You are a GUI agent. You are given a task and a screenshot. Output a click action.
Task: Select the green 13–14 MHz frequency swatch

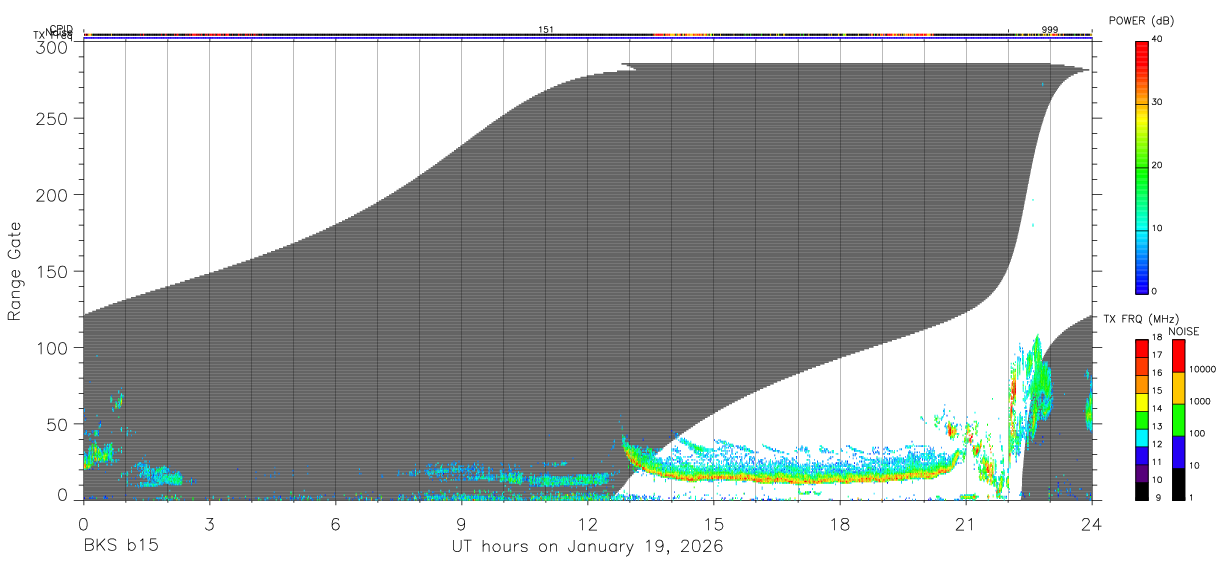1141,419
